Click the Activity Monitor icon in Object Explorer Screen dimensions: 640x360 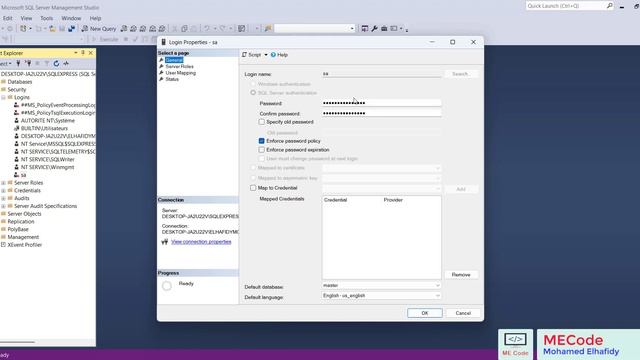(66, 63)
